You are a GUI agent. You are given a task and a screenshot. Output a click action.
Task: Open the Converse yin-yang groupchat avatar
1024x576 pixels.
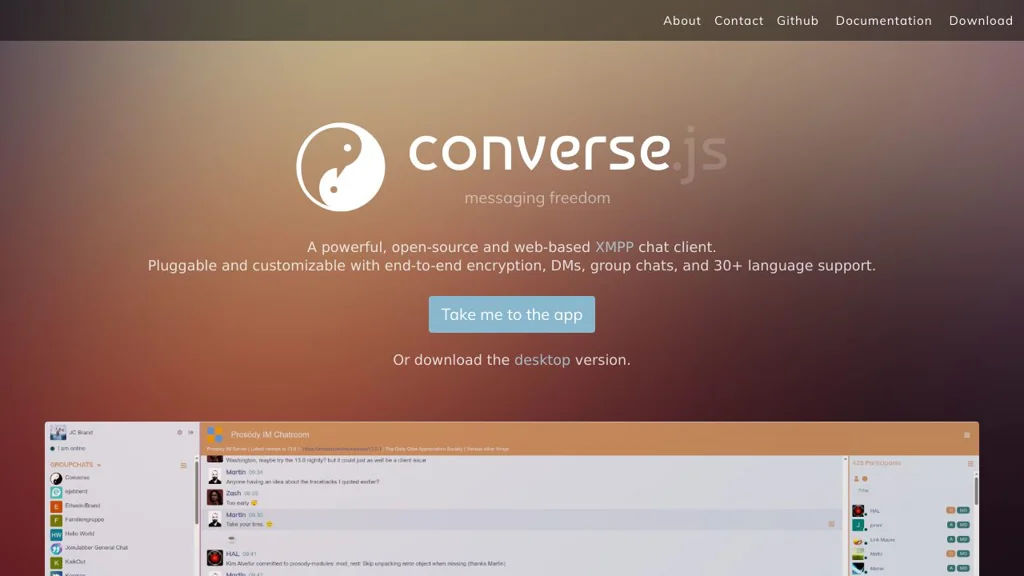pos(56,478)
